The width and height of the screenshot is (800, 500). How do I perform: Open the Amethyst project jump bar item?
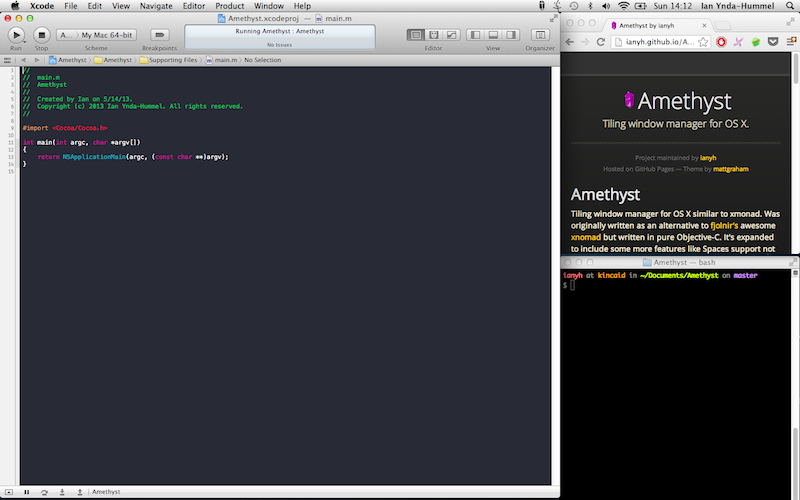[x=68, y=60]
